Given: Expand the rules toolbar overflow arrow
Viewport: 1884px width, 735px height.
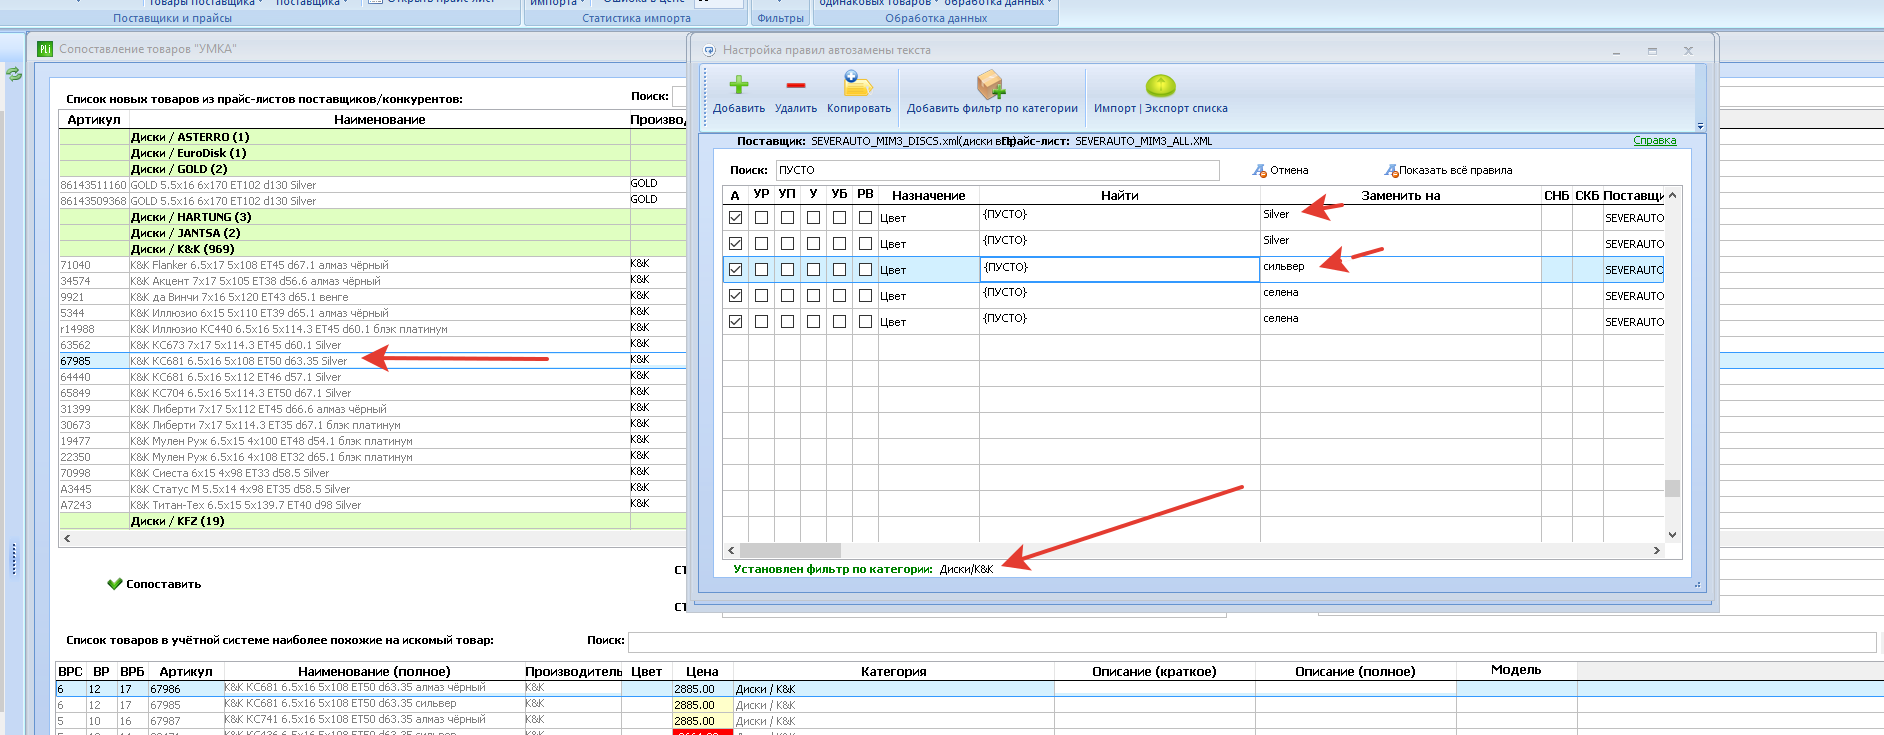Looking at the screenshot, I should [1700, 126].
